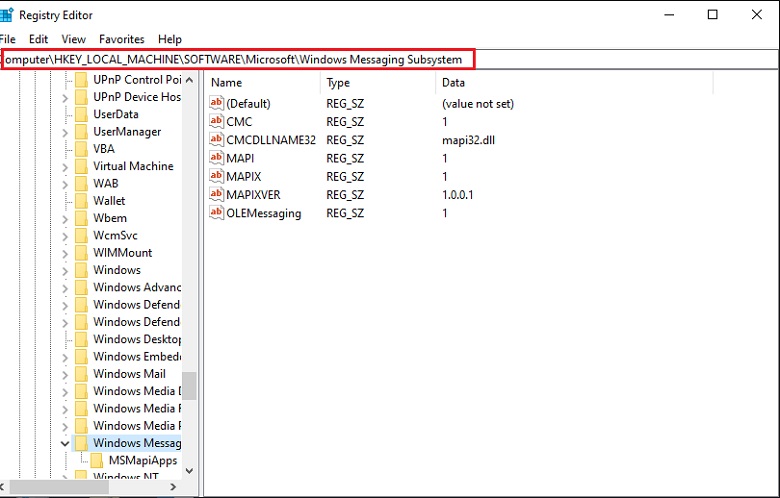Screen dimensions: 780x498
Task: Click the tree pane scroll down arrow
Action: coord(189,470)
